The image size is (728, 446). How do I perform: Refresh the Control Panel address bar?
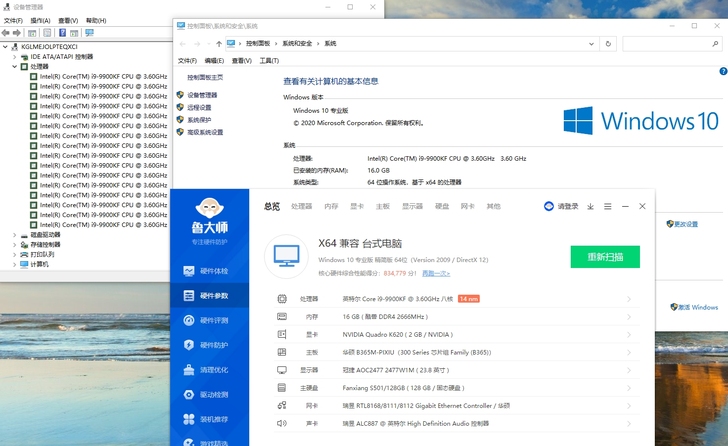tap(608, 44)
